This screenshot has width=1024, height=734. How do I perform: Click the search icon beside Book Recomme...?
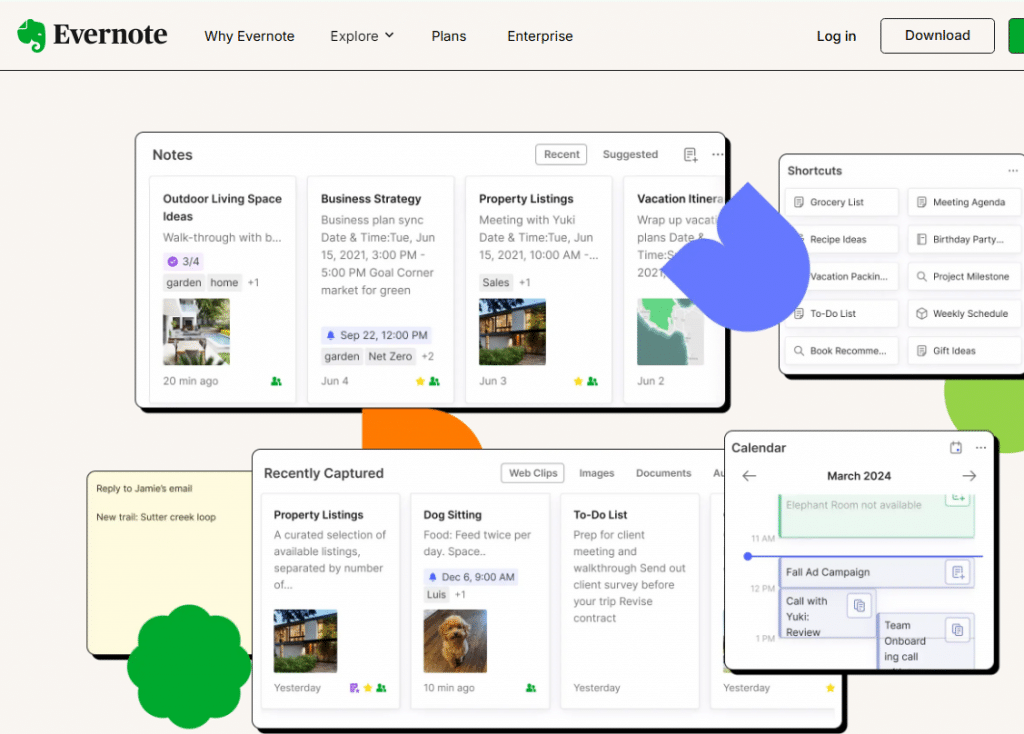click(x=798, y=351)
